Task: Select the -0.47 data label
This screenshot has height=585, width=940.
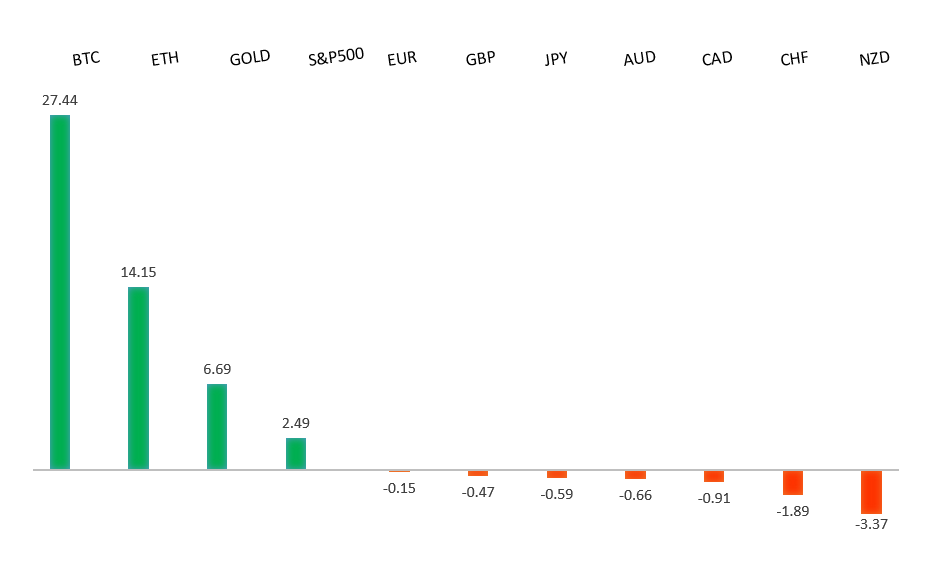Action: pos(478,492)
